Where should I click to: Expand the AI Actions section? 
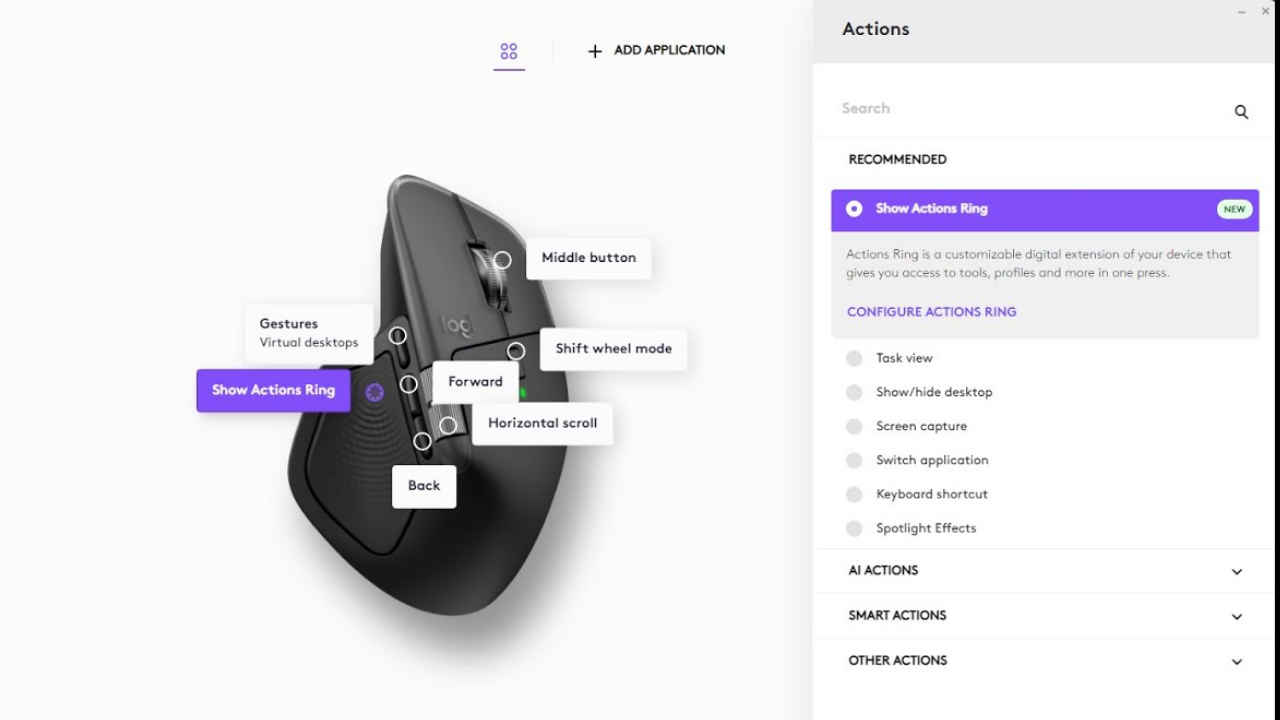(x=1045, y=571)
